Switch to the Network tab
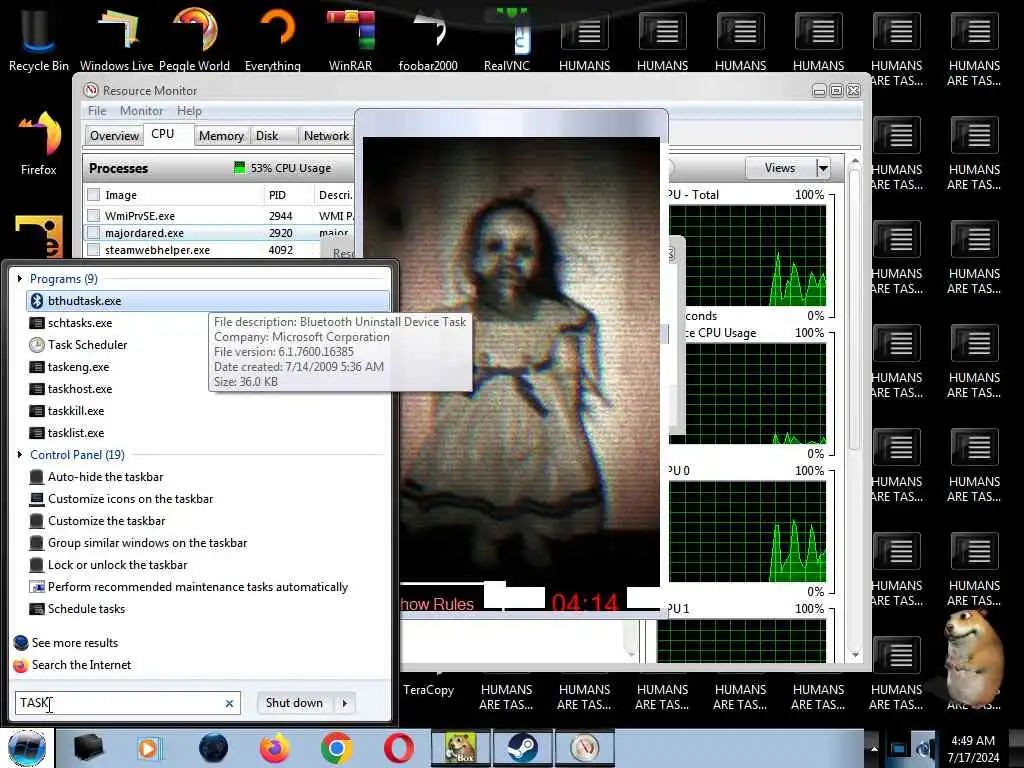Image resolution: width=1024 pixels, height=768 pixels. point(327,136)
